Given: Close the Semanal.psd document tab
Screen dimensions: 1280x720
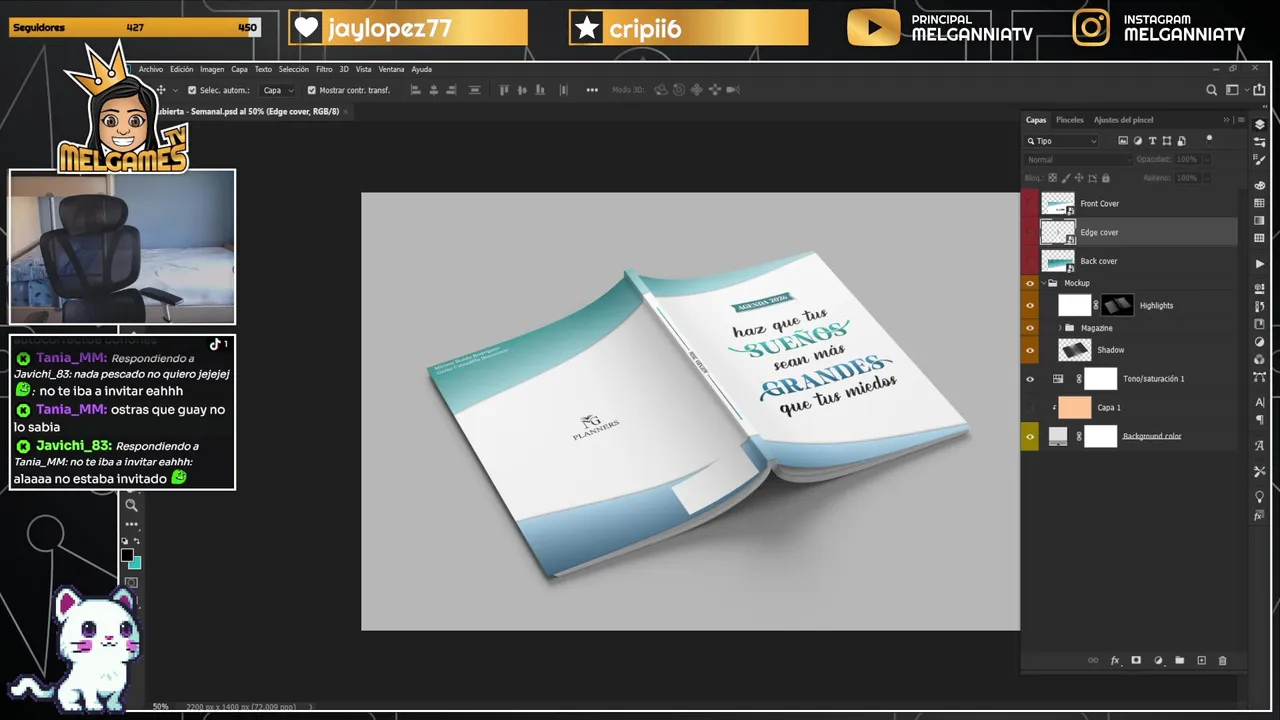Looking at the screenshot, I should 346,112.
